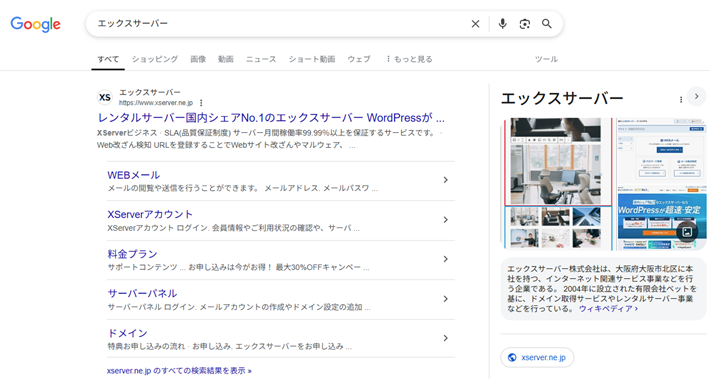Click the chevron on the WEBメール row
The height and width of the screenshot is (379, 710).
pyautogui.click(x=446, y=180)
